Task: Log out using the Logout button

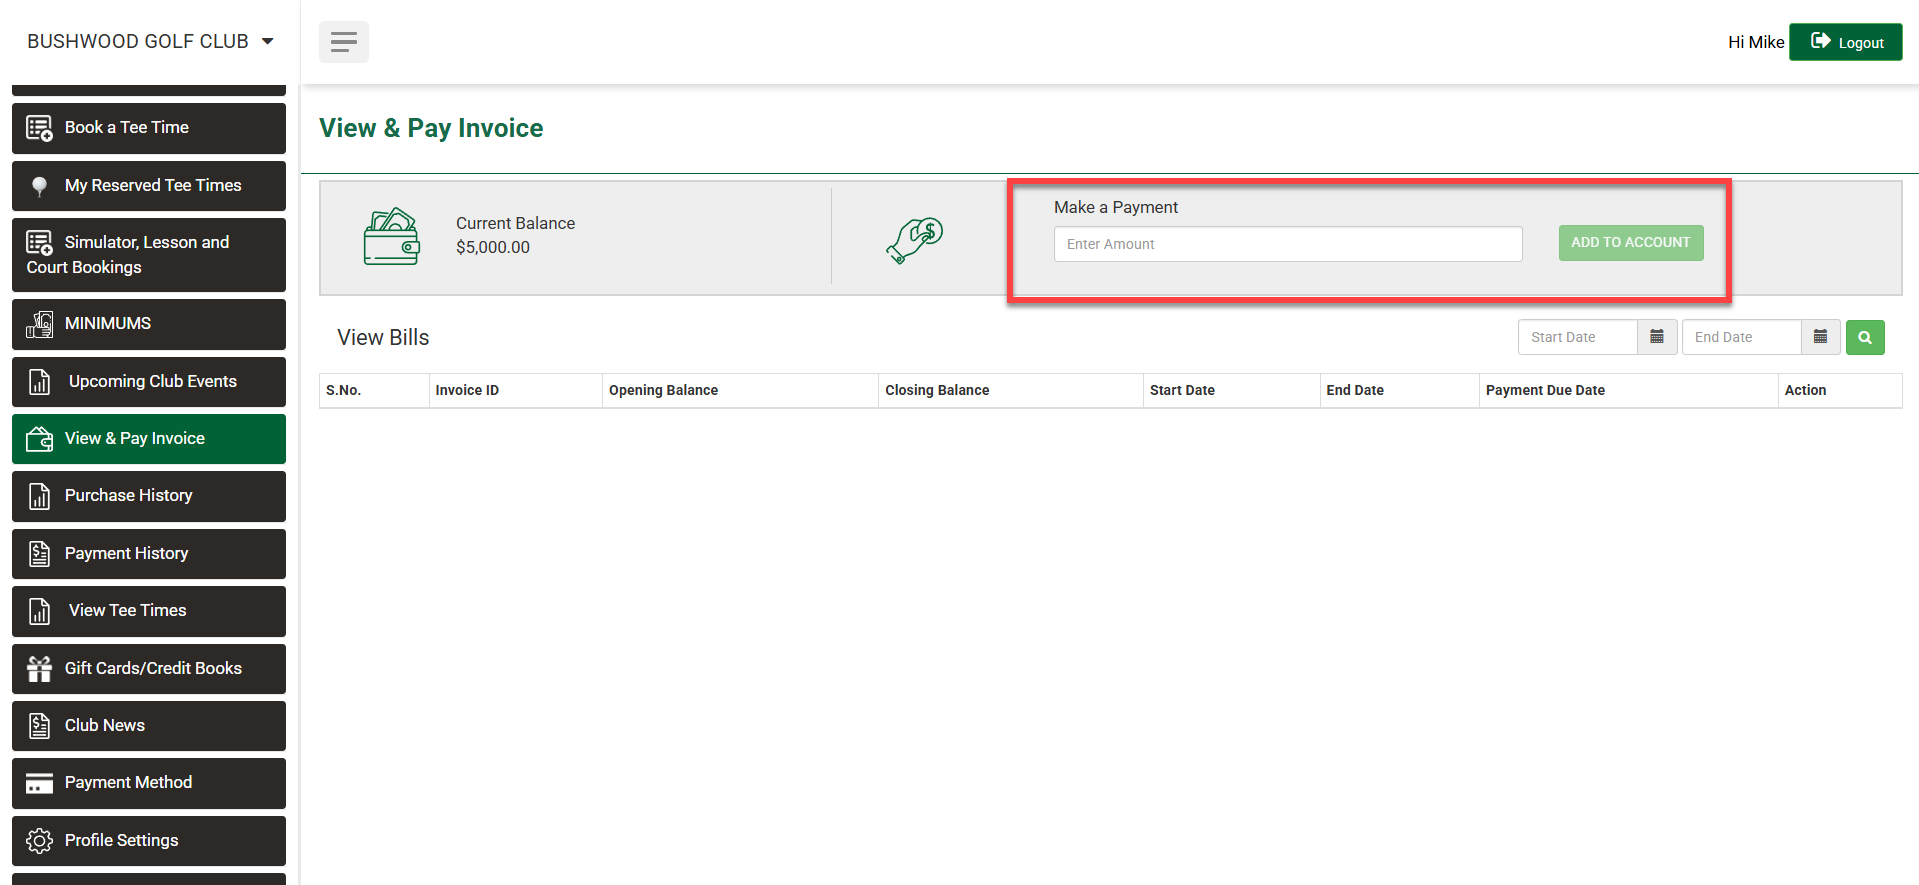Action: (x=1845, y=42)
